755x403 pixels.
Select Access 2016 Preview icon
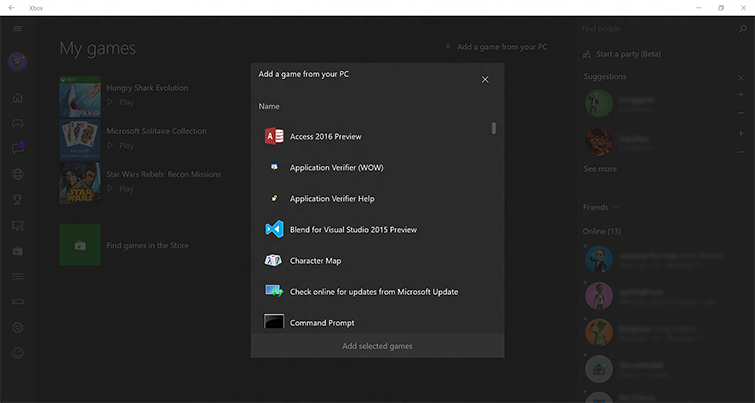274,136
